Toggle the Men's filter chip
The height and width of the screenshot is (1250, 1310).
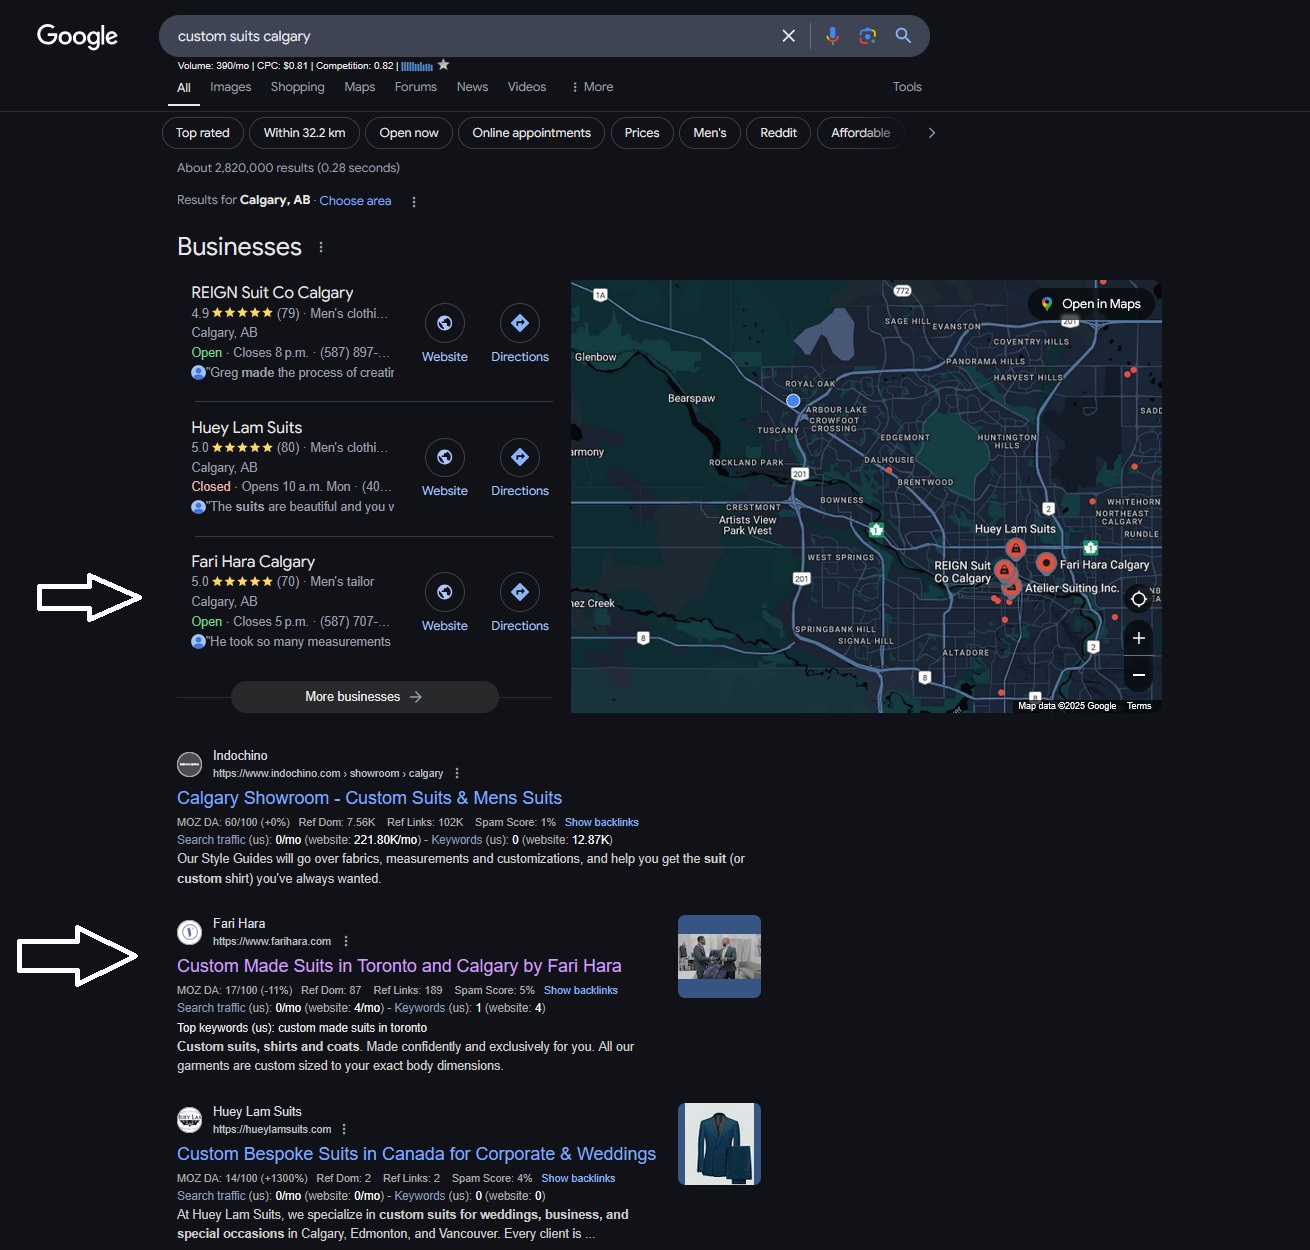(710, 133)
